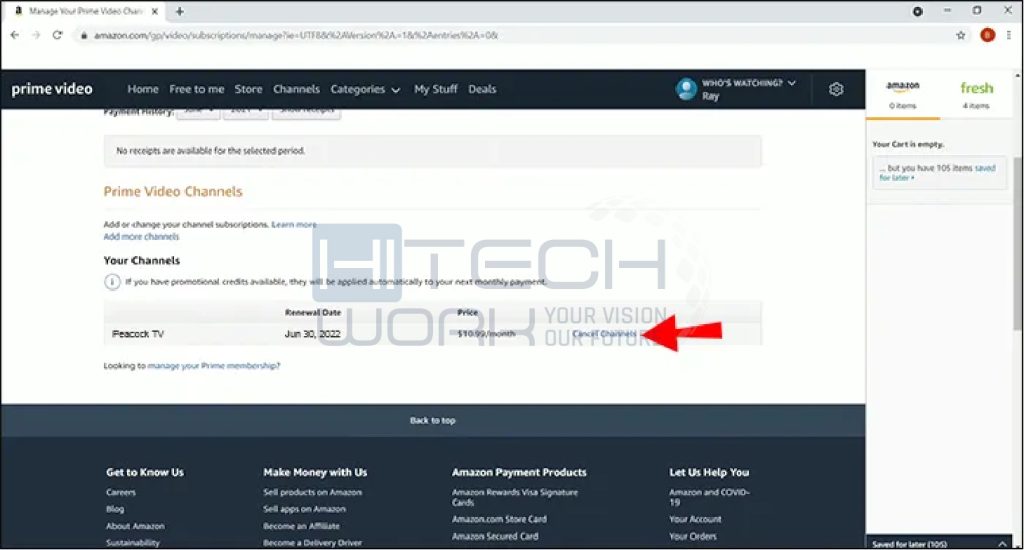Click the promotional credits info icon
1024x550 pixels.
point(112,282)
